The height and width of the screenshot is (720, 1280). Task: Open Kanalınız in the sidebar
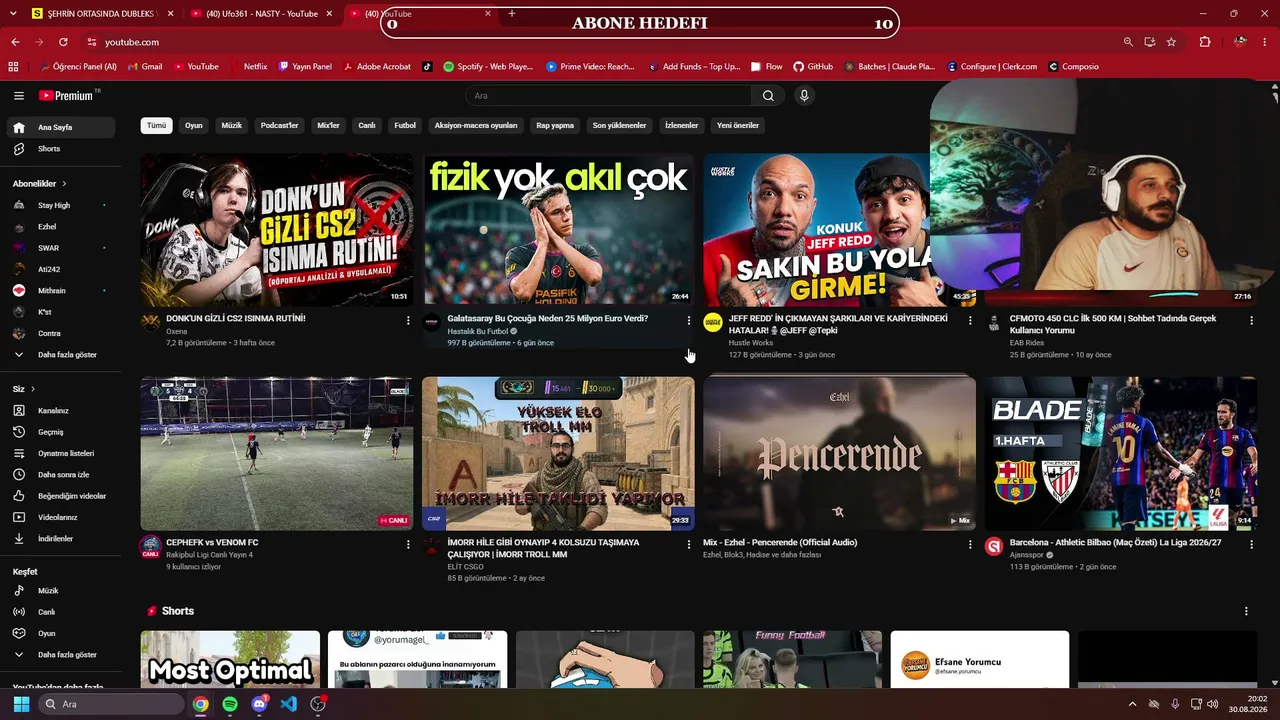click(62, 411)
